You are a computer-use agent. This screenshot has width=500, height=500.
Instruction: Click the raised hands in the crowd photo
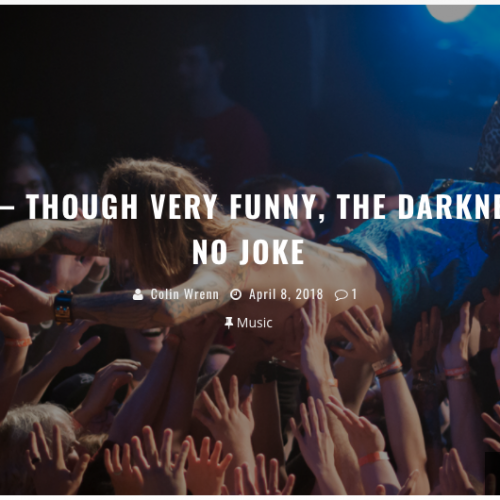pos(250,433)
